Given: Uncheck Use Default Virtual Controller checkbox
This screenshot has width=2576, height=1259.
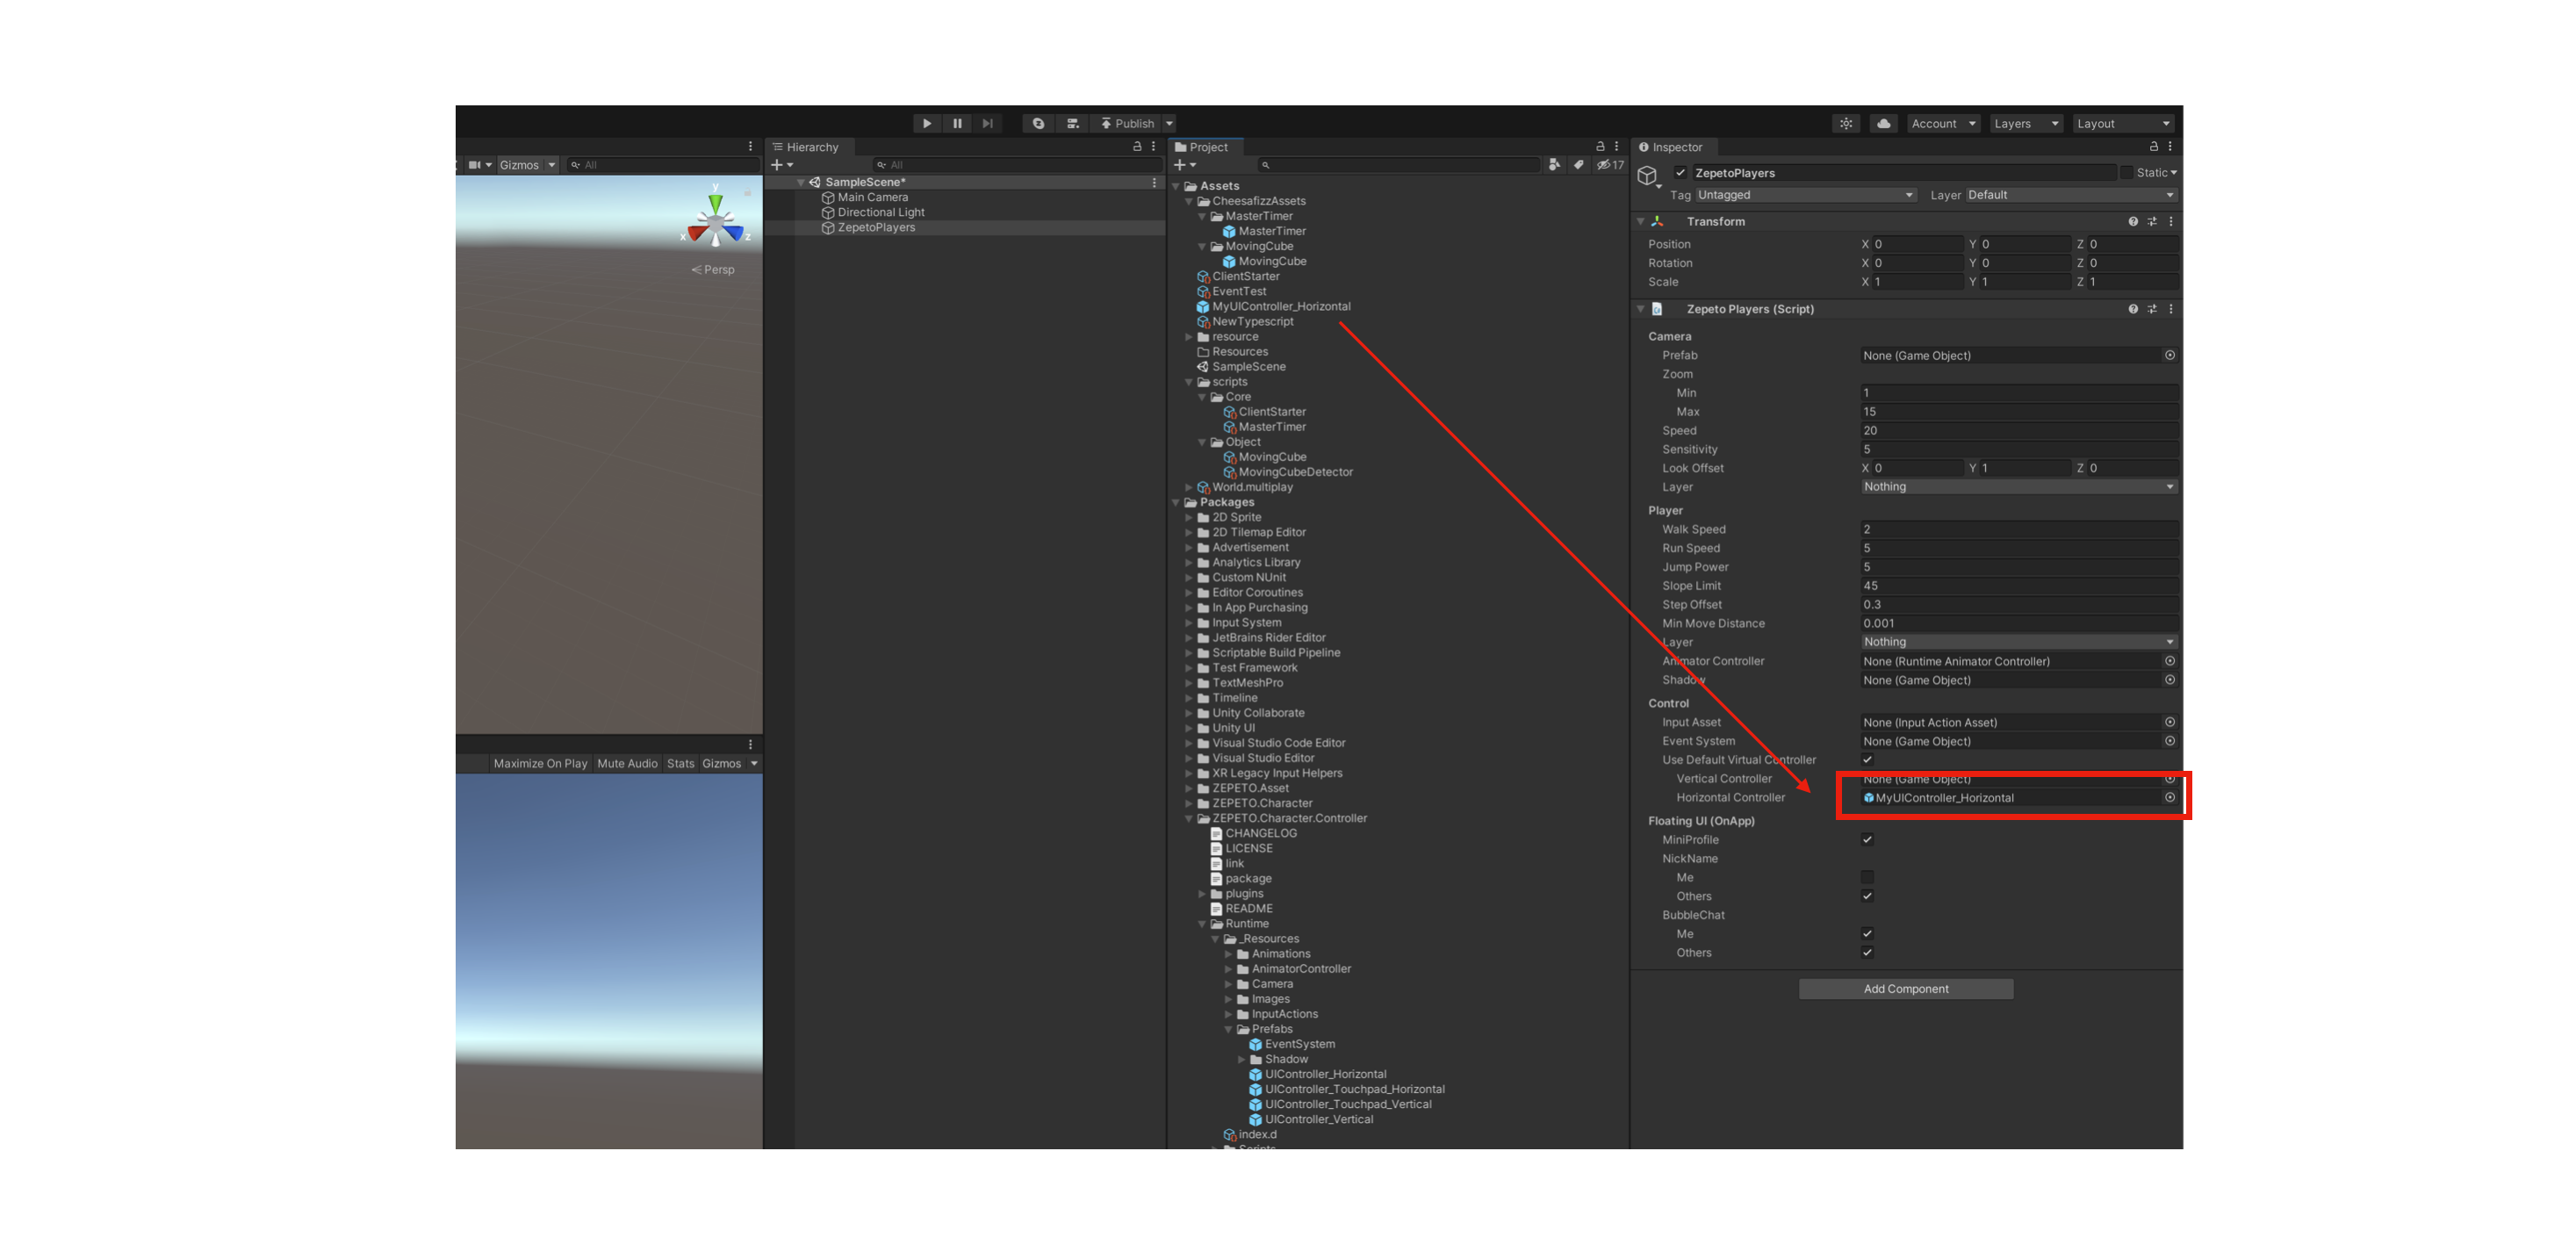Looking at the screenshot, I should click(x=1866, y=760).
